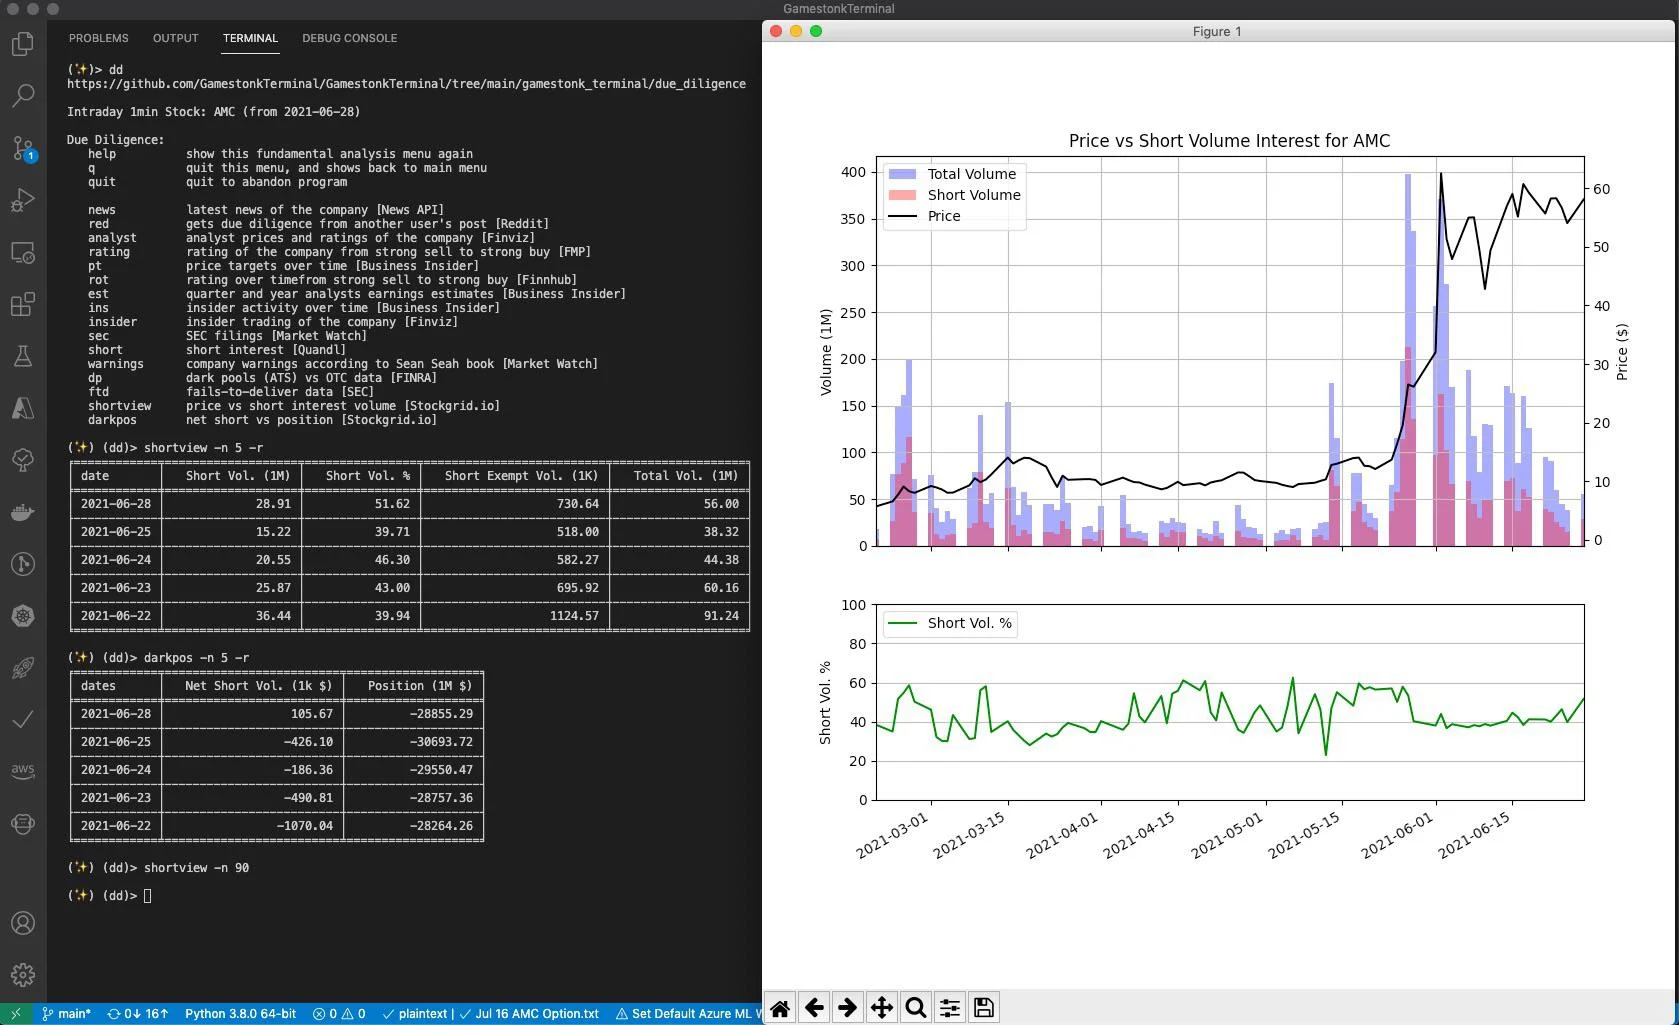This screenshot has height=1025, width=1679.
Task: Open Configure subplots settings
Action: [x=949, y=1008]
